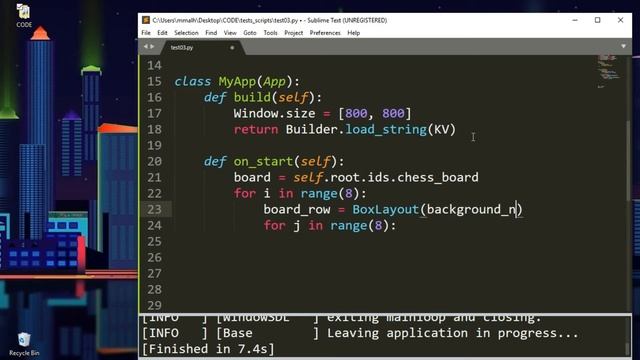Click the editor vertical scrollbar
Screen dimensions: 640x360
click(x=628, y=160)
